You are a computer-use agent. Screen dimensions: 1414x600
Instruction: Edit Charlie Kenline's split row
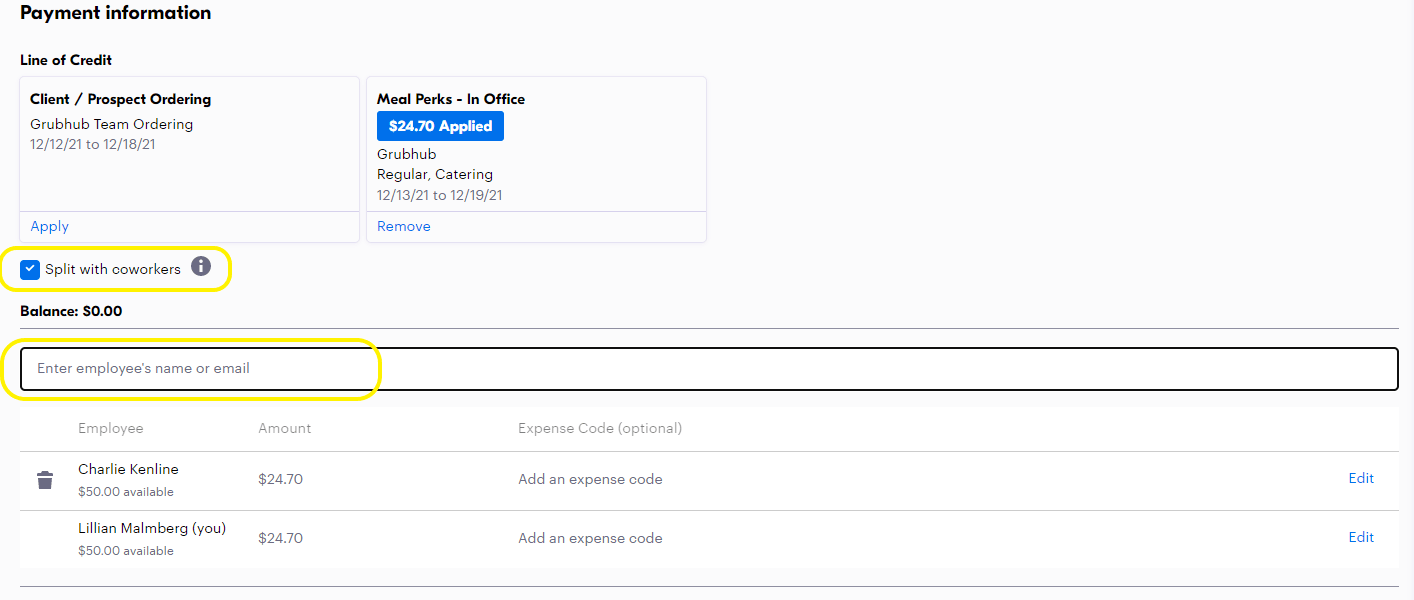[1360, 479]
